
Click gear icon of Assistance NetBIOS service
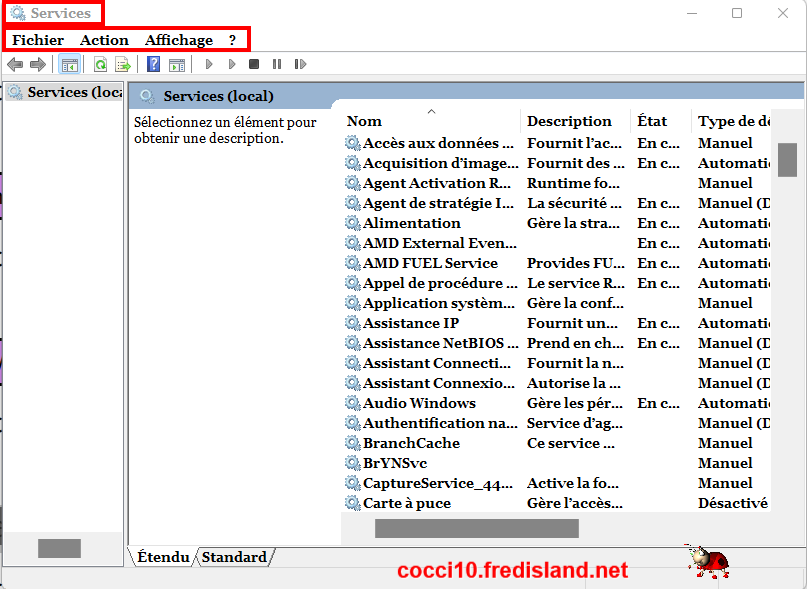[353, 343]
